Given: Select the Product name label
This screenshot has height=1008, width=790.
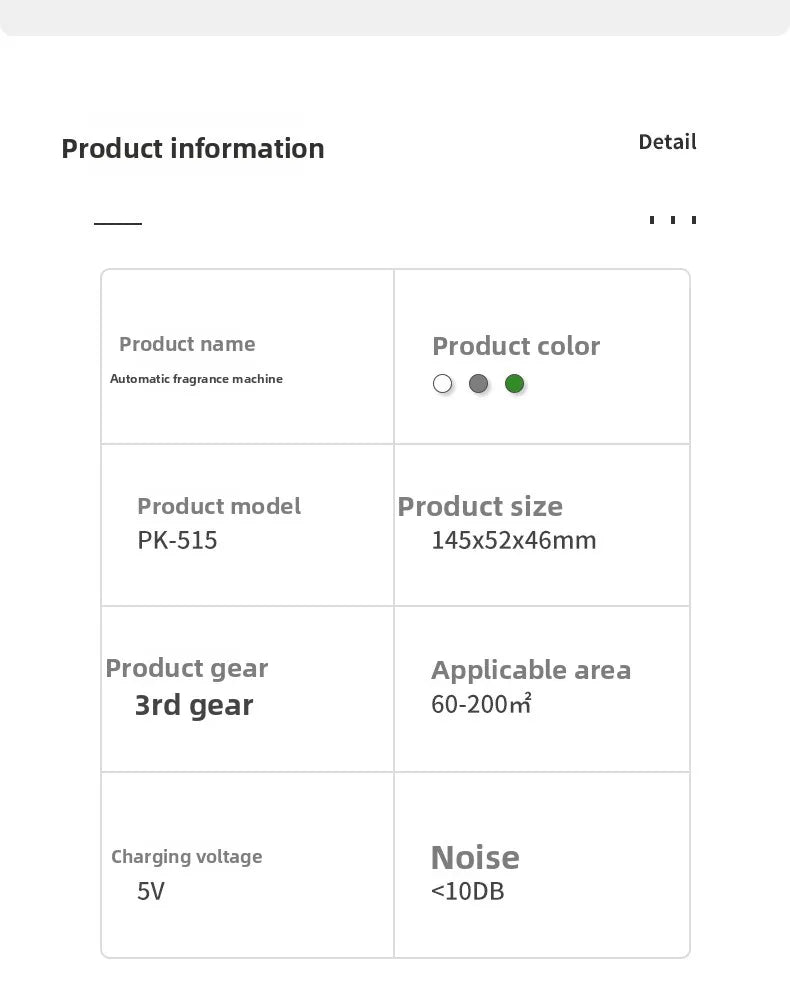Looking at the screenshot, I should 187,344.
